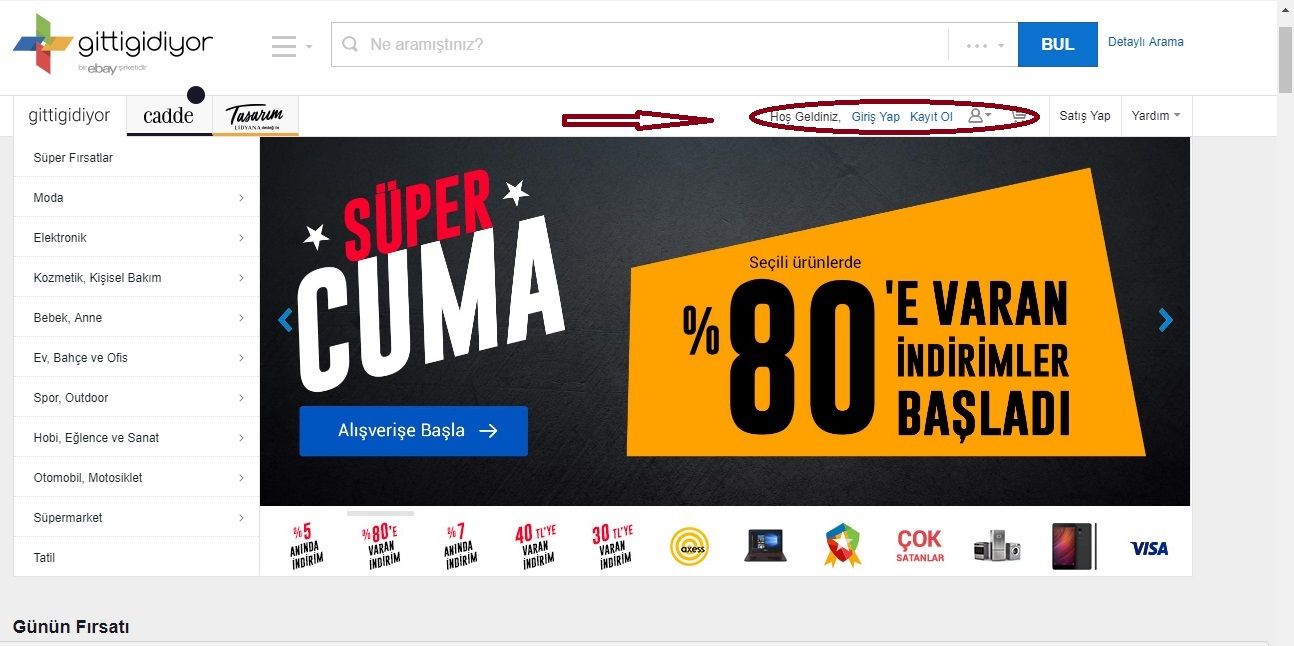This screenshot has height=646, width=1294.
Task: Switch to the Tasarım tab
Action: [x=255, y=116]
